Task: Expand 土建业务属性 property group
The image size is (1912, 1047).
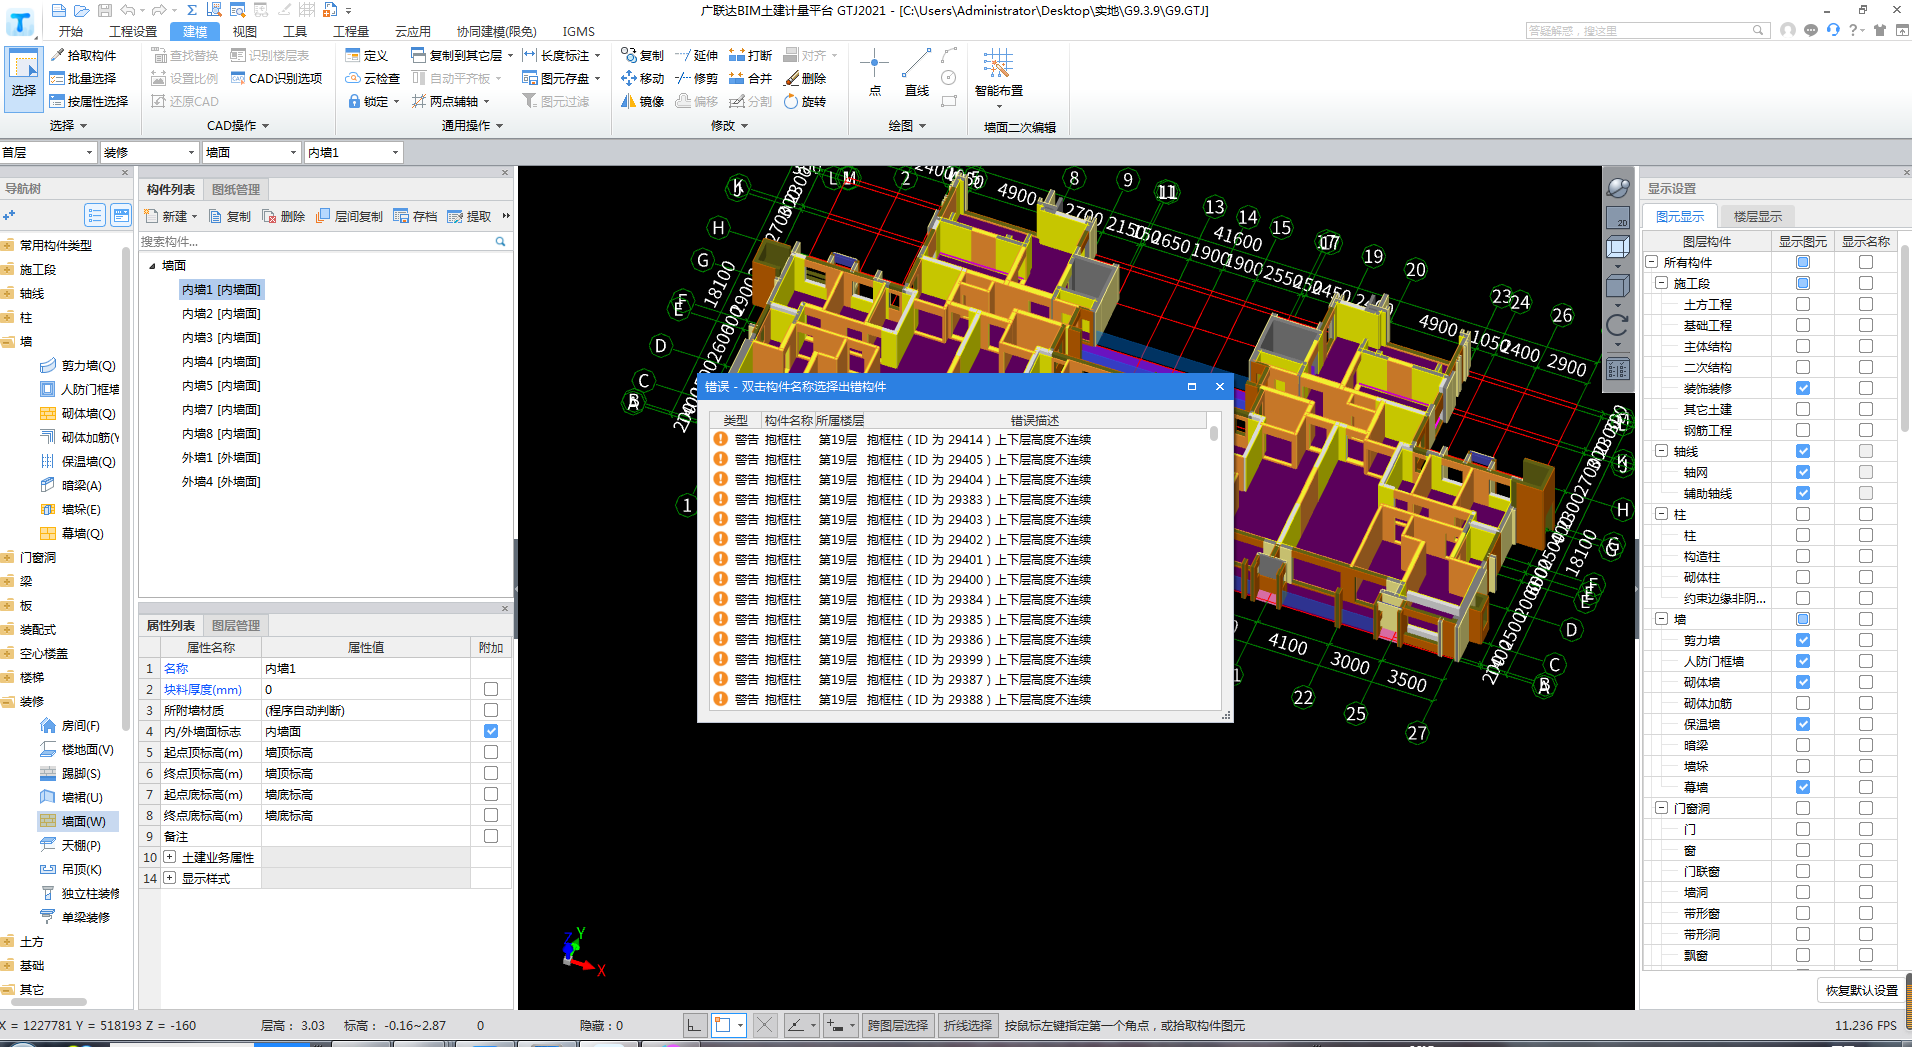Action: [170, 858]
